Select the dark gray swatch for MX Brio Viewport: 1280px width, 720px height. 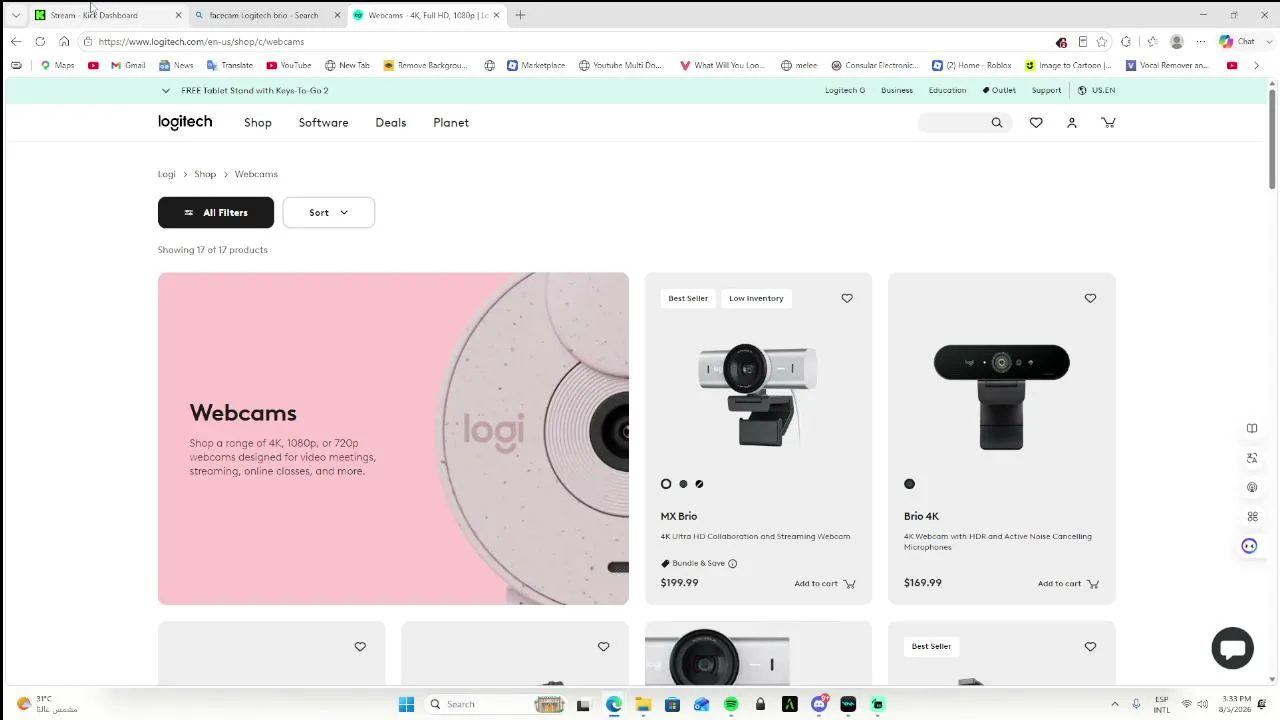click(683, 484)
